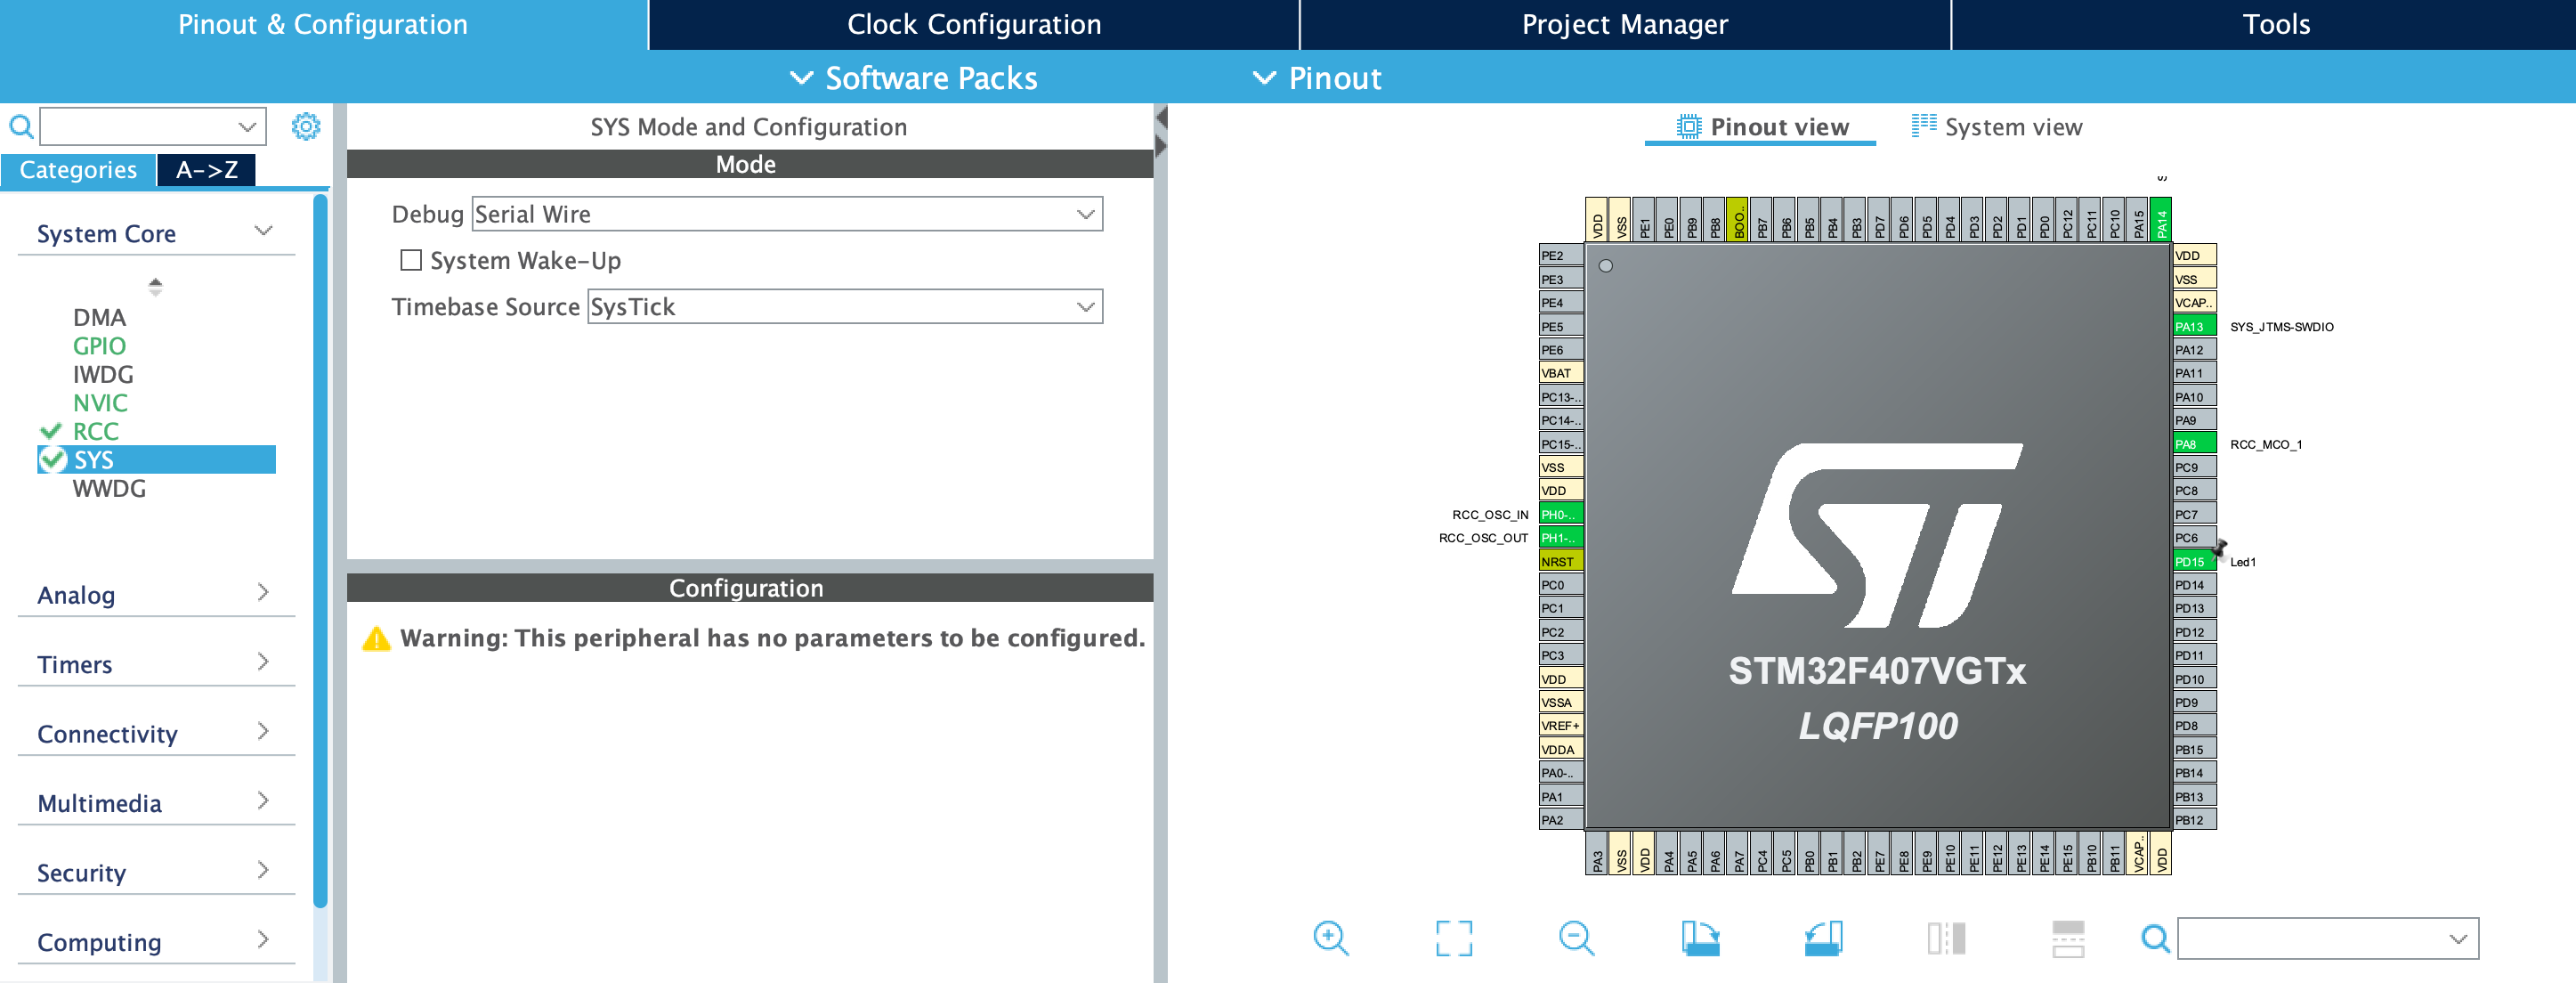This screenshot has width=2576, height=983.
Task: Click the VBAT pin
Action: pyautogui.click(x=1560, y=373)
